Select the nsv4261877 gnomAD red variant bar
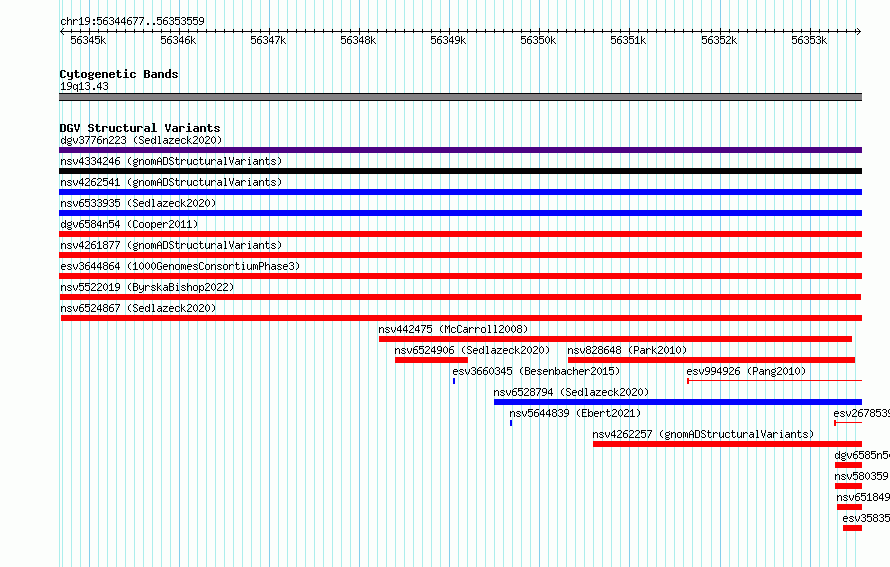Screen dimensions: 890x567 [460, 255]
